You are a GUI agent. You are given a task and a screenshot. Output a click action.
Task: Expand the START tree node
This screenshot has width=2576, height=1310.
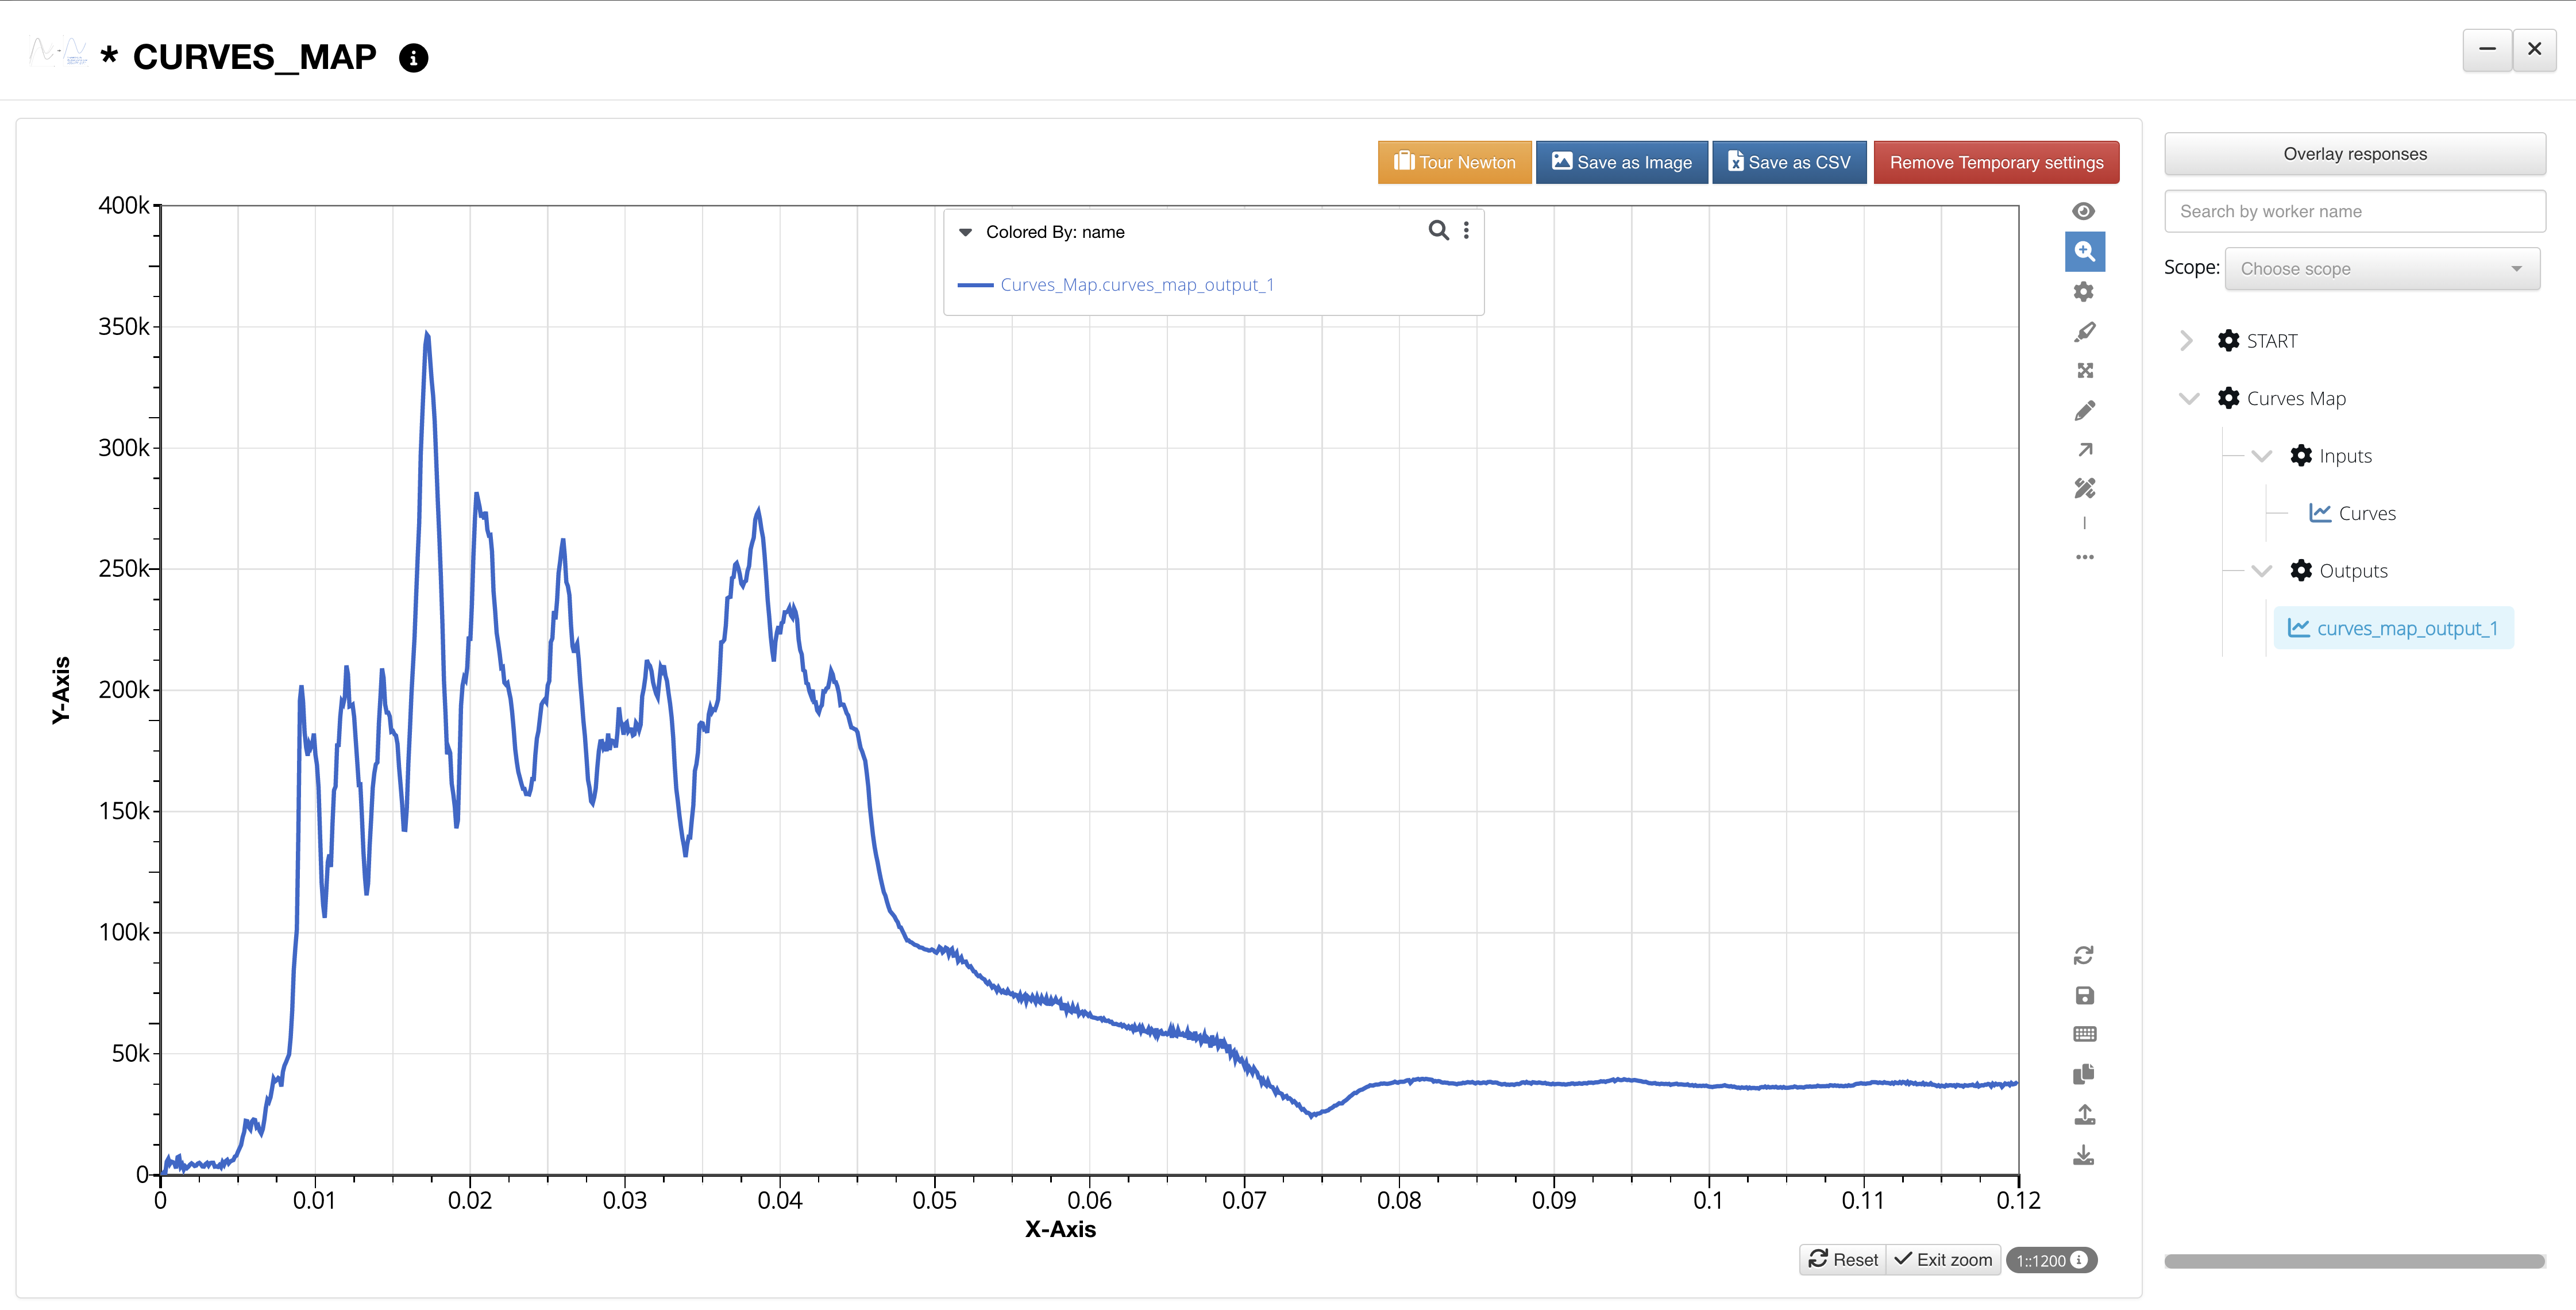point(2186,341)
